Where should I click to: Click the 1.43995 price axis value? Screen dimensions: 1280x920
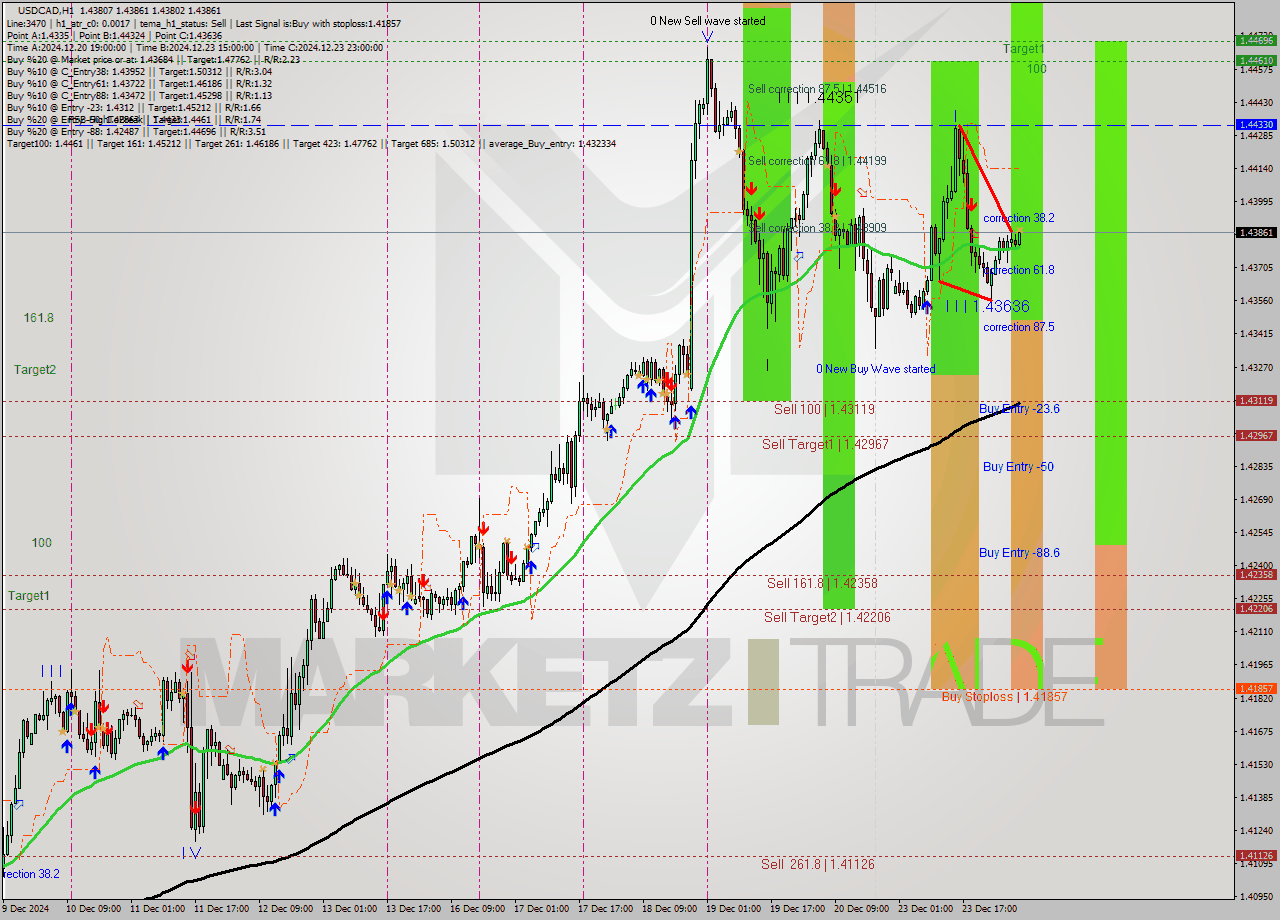point(1256,201)
